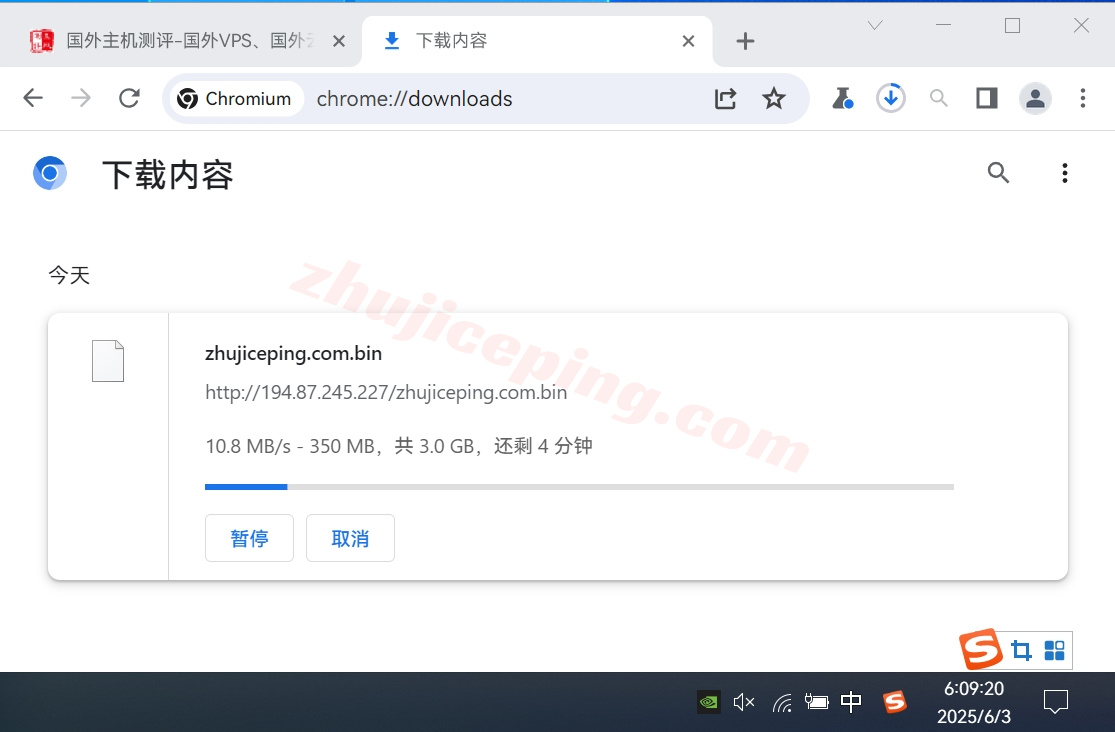Search downloads using page magnifier icon
1115x732 pixels.
click(998, 172)
